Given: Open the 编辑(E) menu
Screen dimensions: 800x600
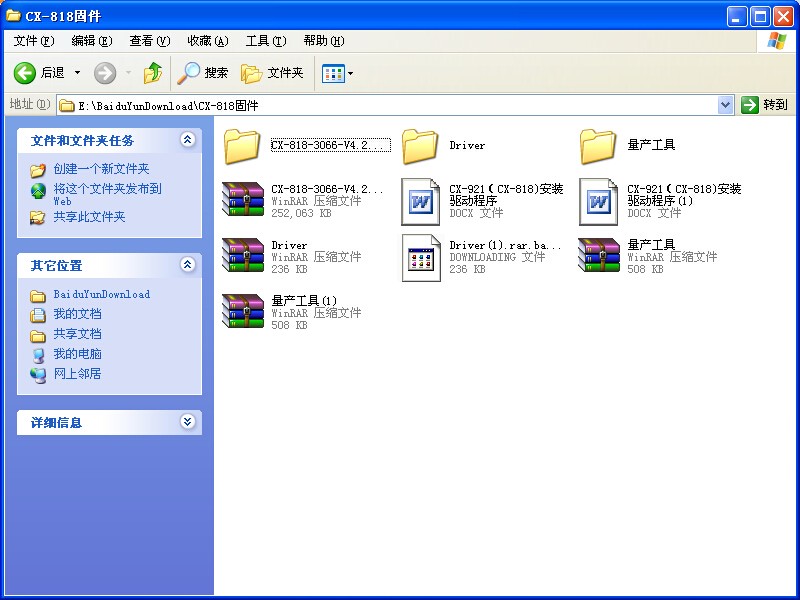Looking at the screenshot, I should 92,41.
